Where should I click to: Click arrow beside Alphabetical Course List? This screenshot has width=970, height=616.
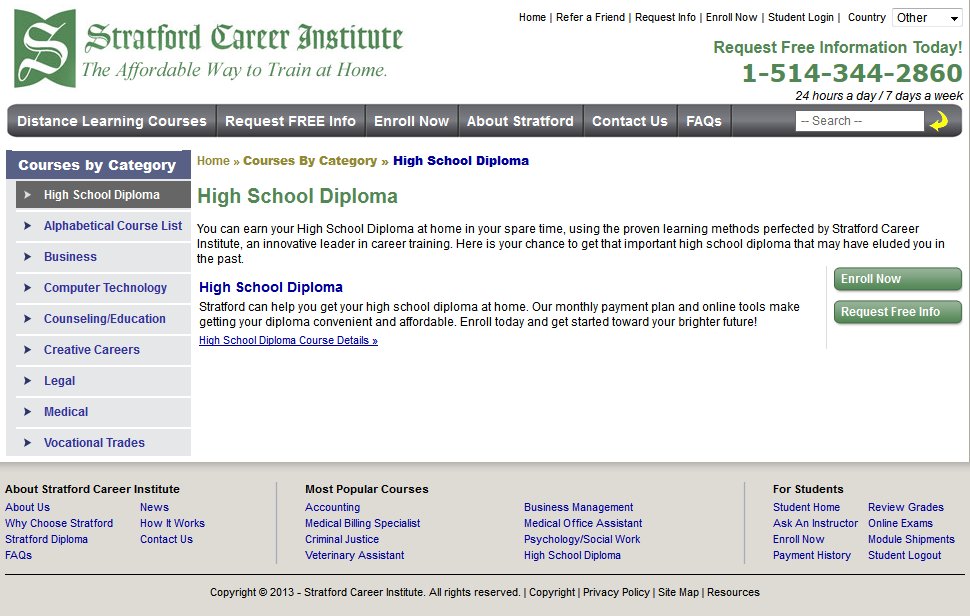[27, 226]
